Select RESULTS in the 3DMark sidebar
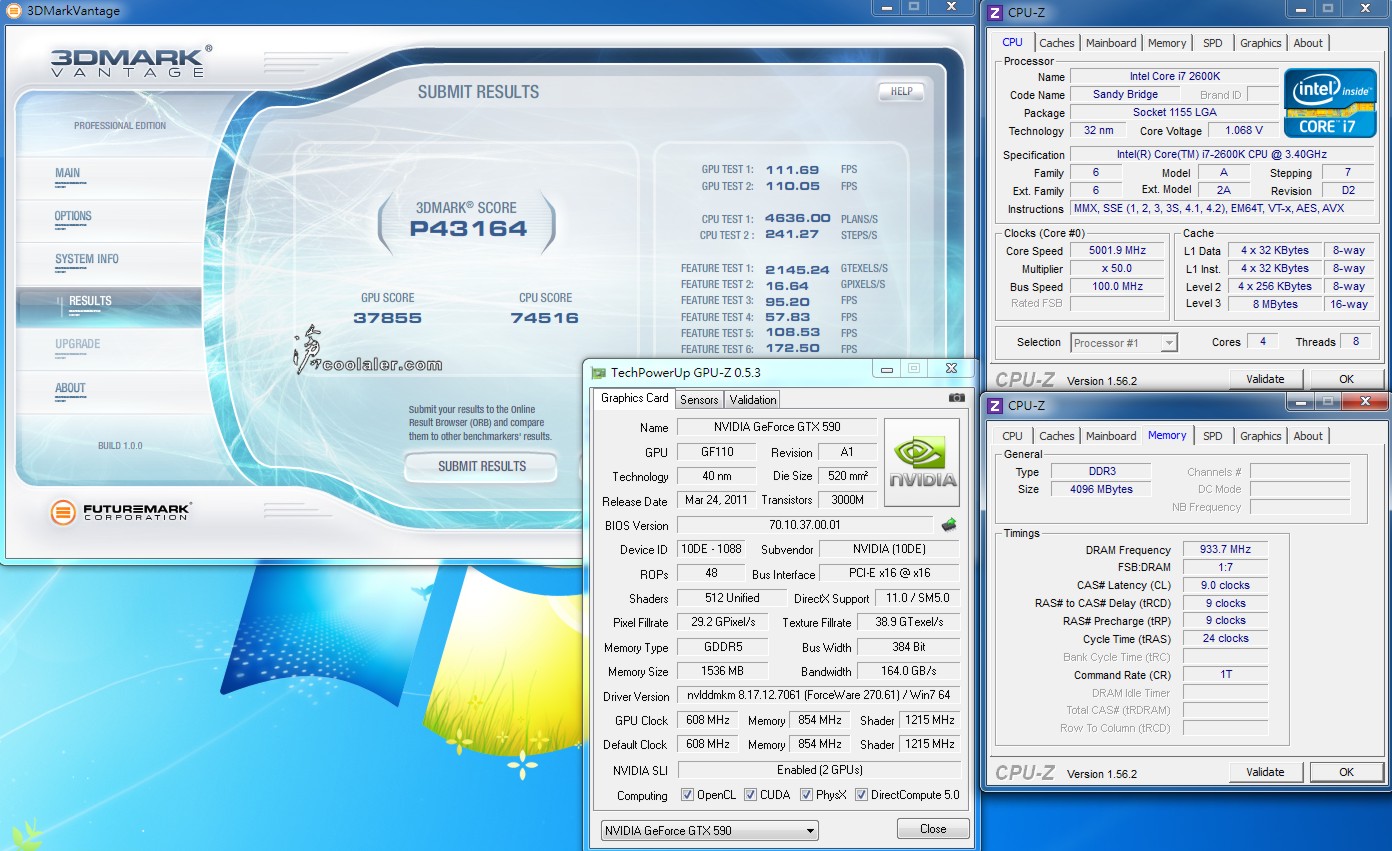The image size is (1392, 851). (109, 306)
